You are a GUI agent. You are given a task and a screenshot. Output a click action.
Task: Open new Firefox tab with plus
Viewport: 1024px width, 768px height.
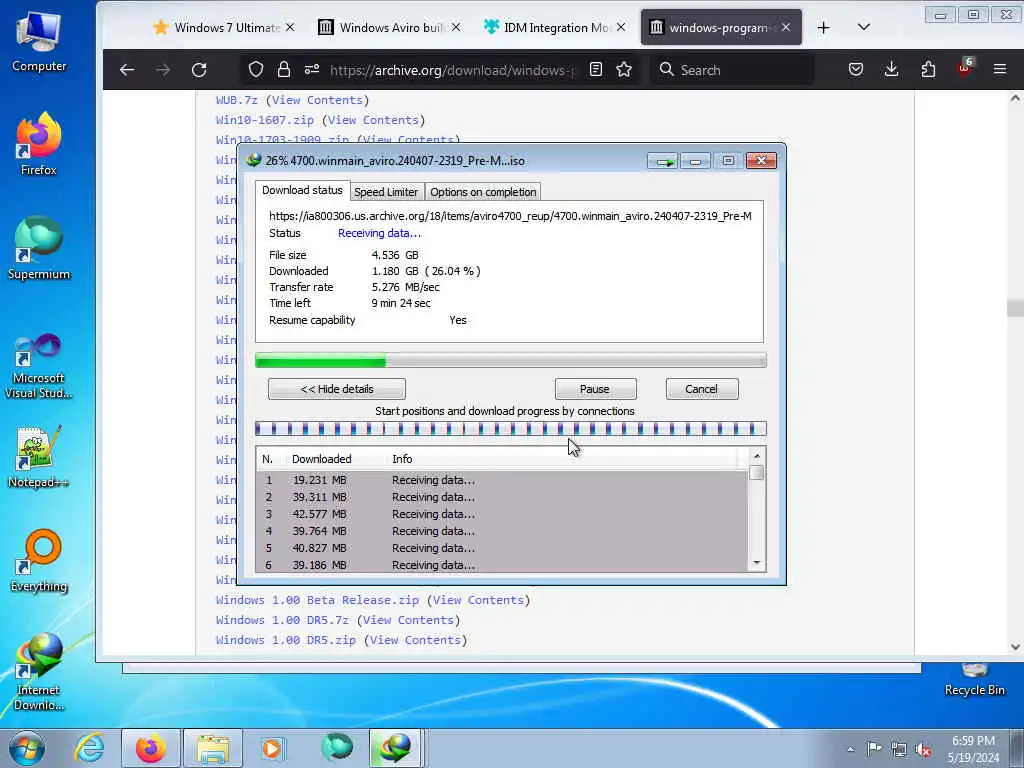point(824,27)
